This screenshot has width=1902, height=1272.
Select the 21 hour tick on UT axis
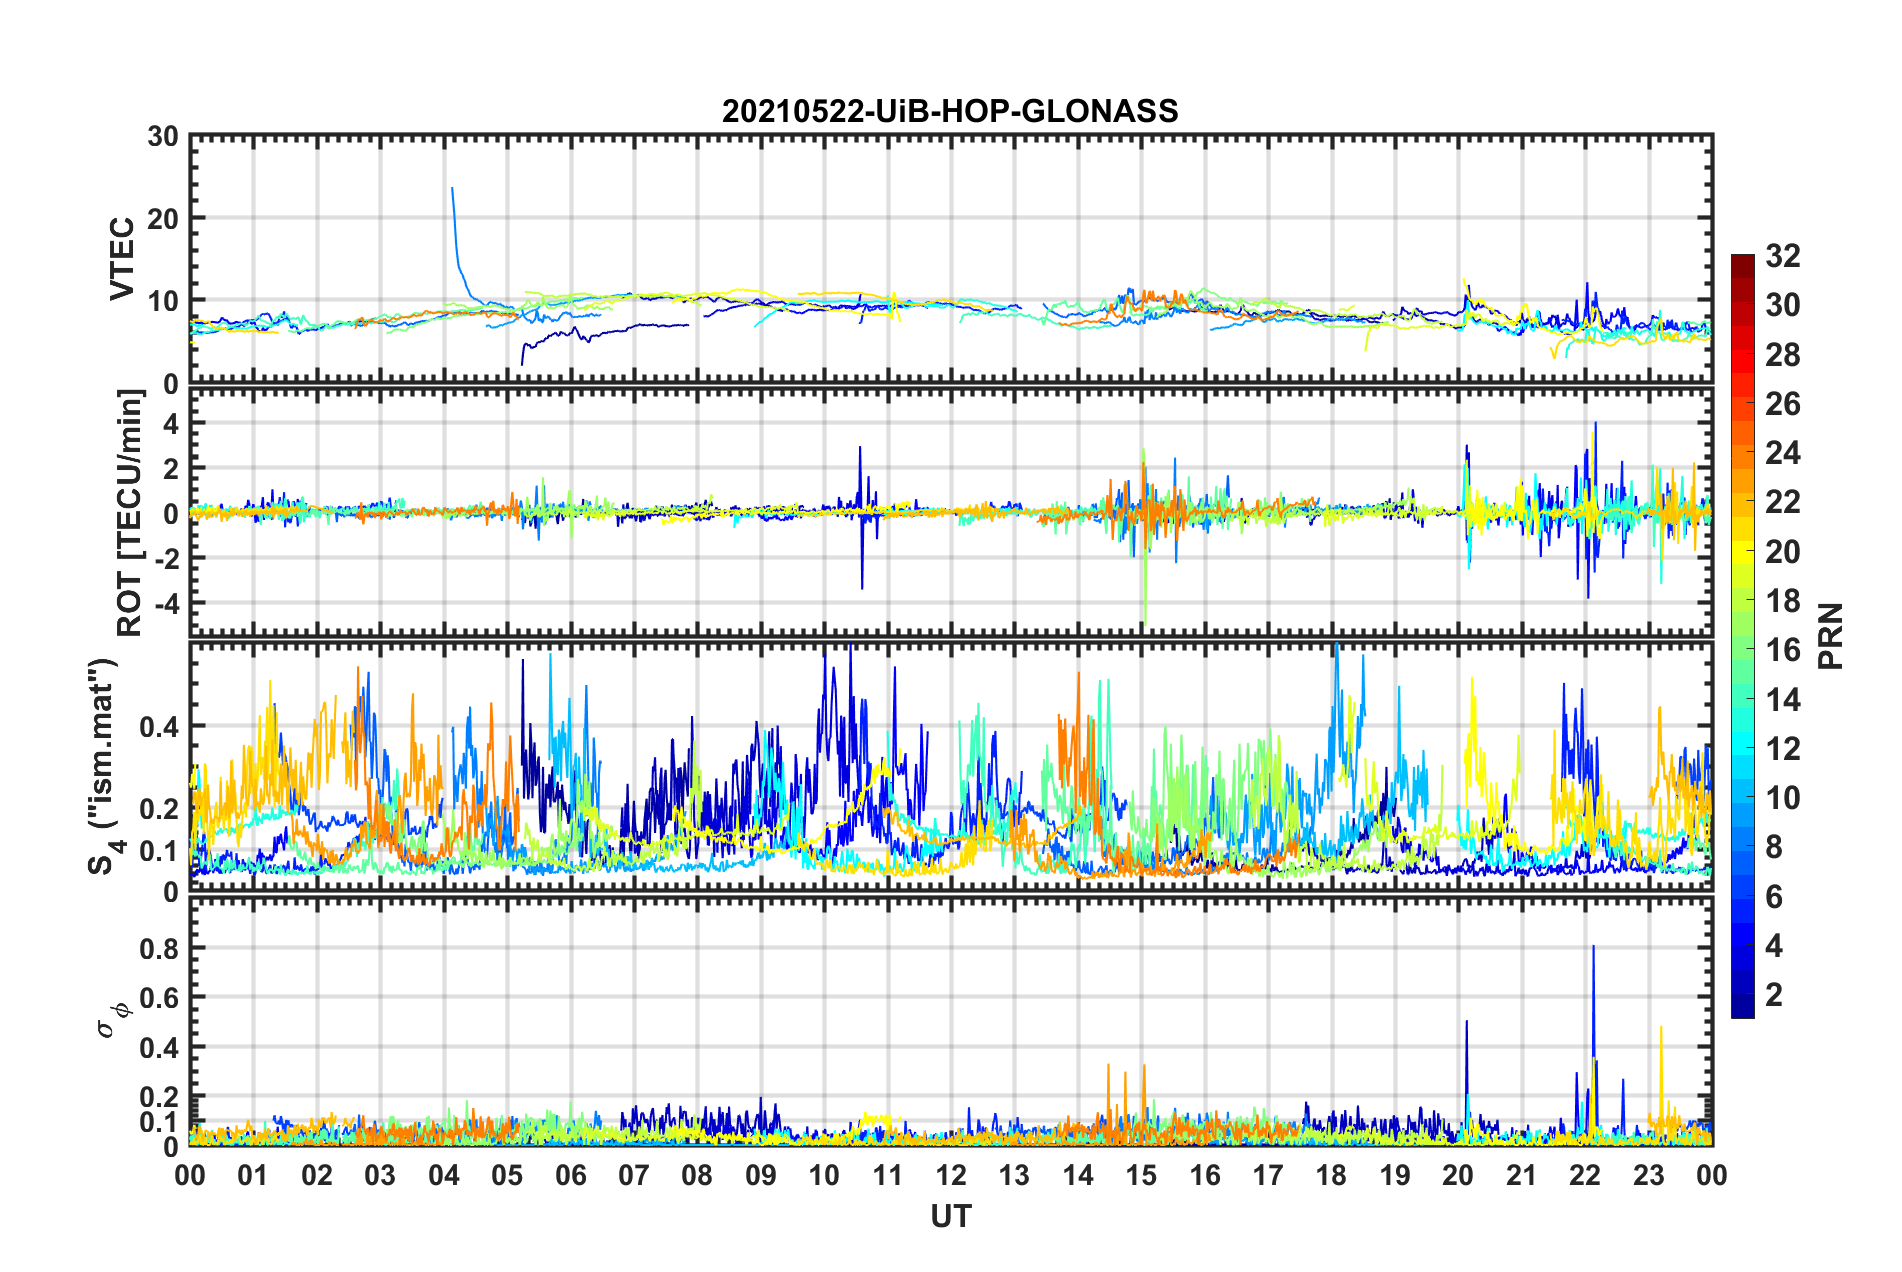pyautogui.click(x=1521, y=1175)
